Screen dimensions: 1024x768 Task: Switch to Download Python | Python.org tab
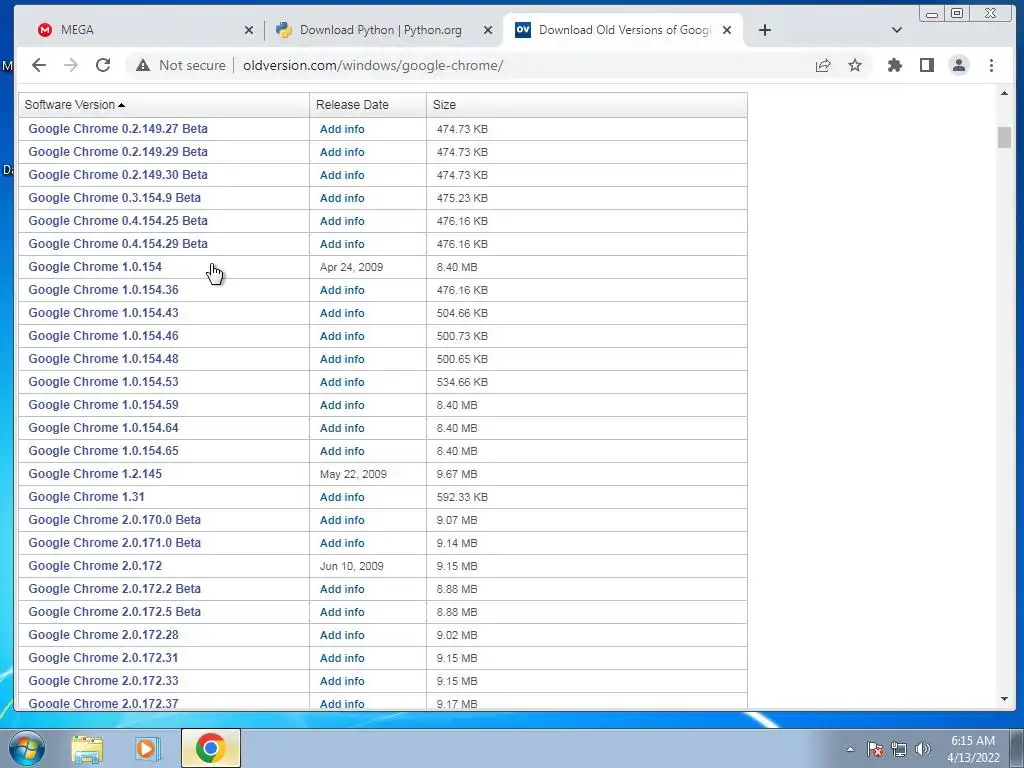coord(384,30)
